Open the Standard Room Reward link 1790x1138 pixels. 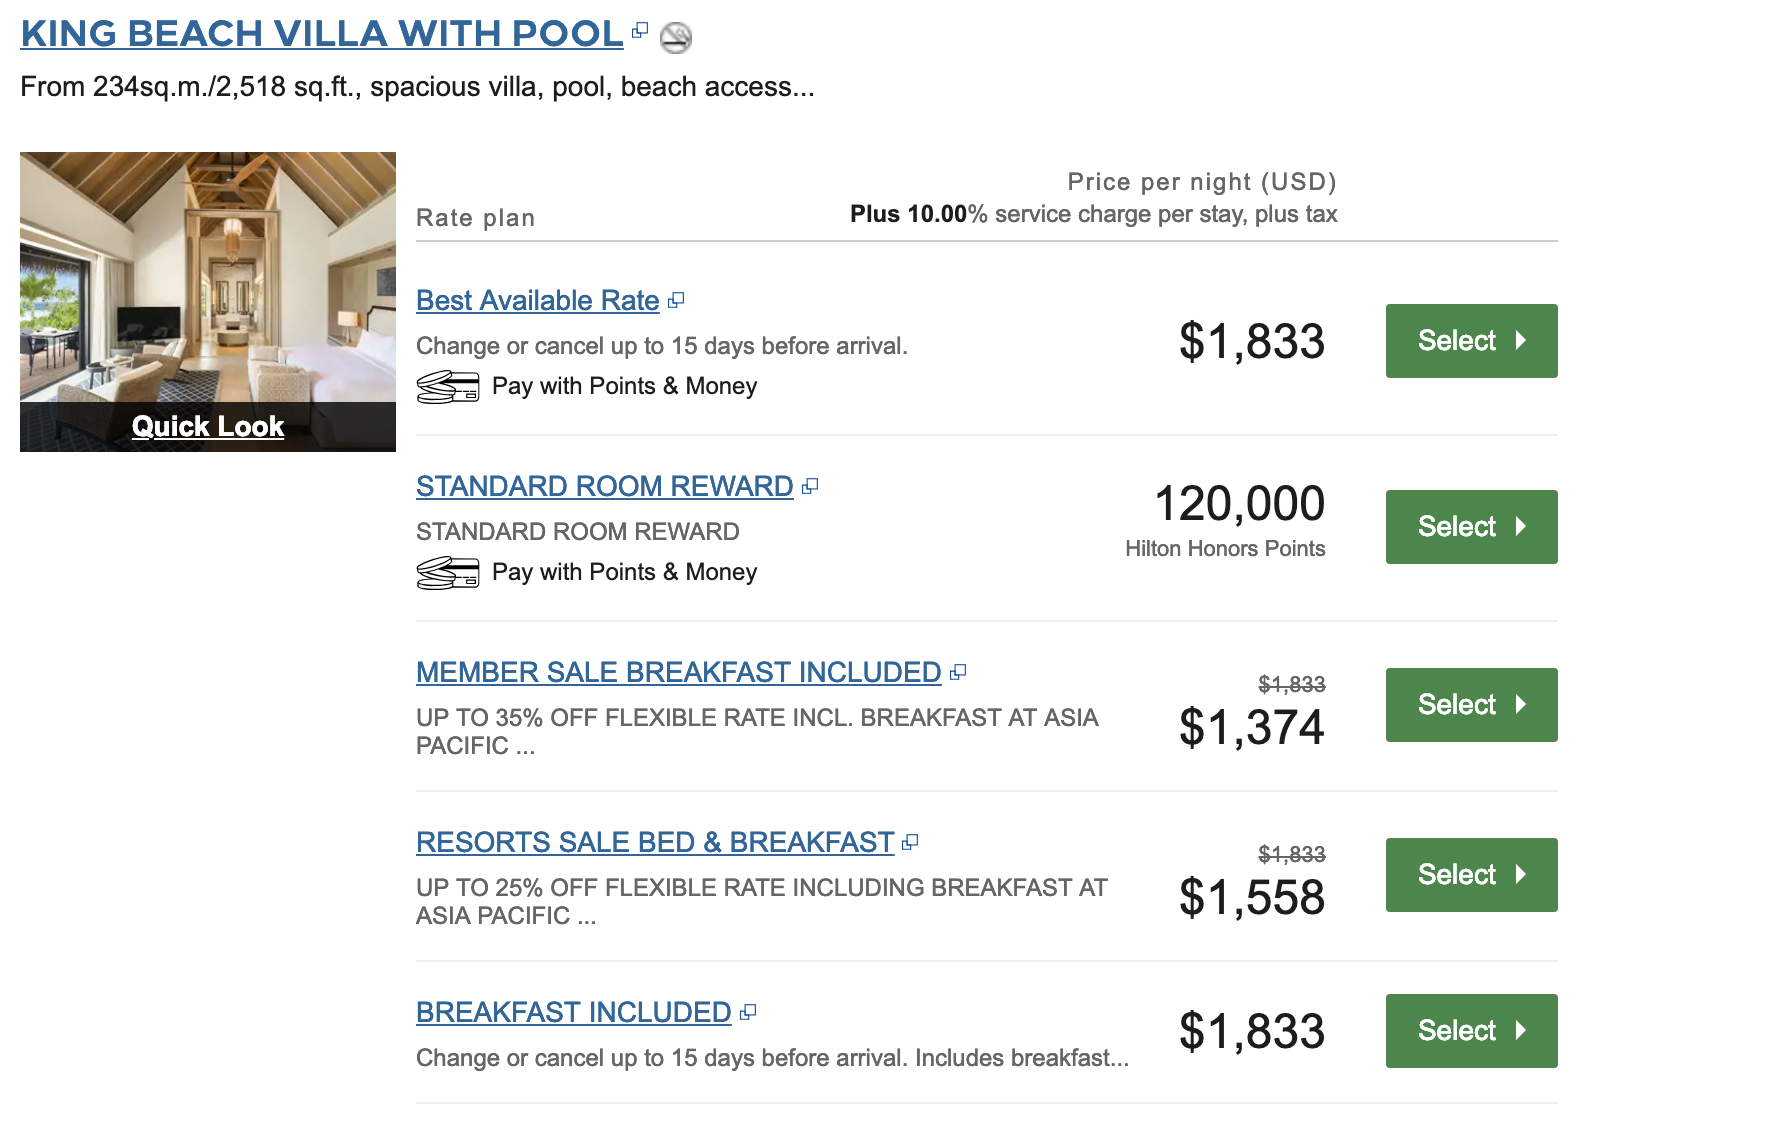click(x=604, y=486)
